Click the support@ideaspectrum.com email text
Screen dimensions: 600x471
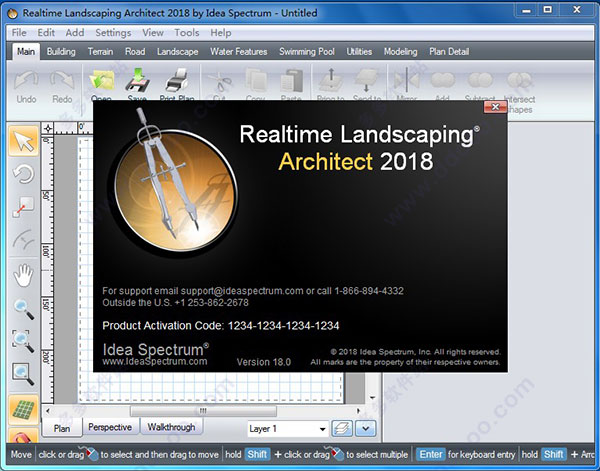coord(242,291)
